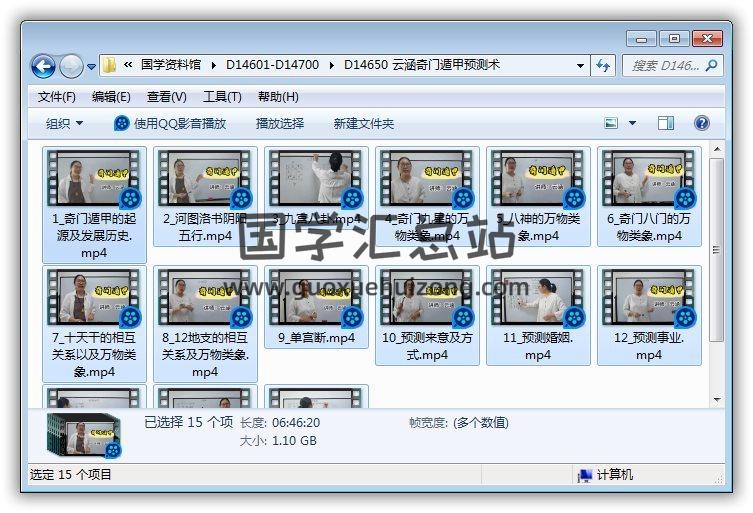
Task: Click the 国学资料馆 breadcrumb segment
Action: point(172,65)
